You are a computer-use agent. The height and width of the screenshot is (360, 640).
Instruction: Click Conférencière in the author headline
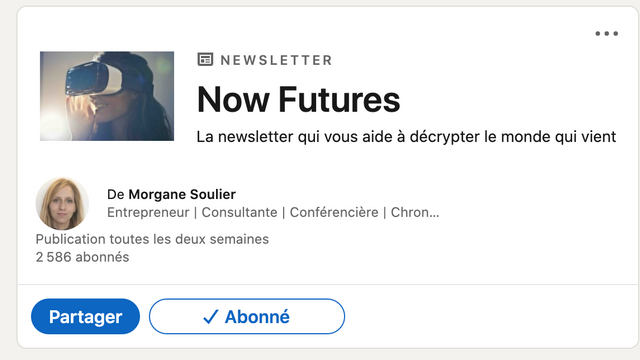click(x=334, y=213)
